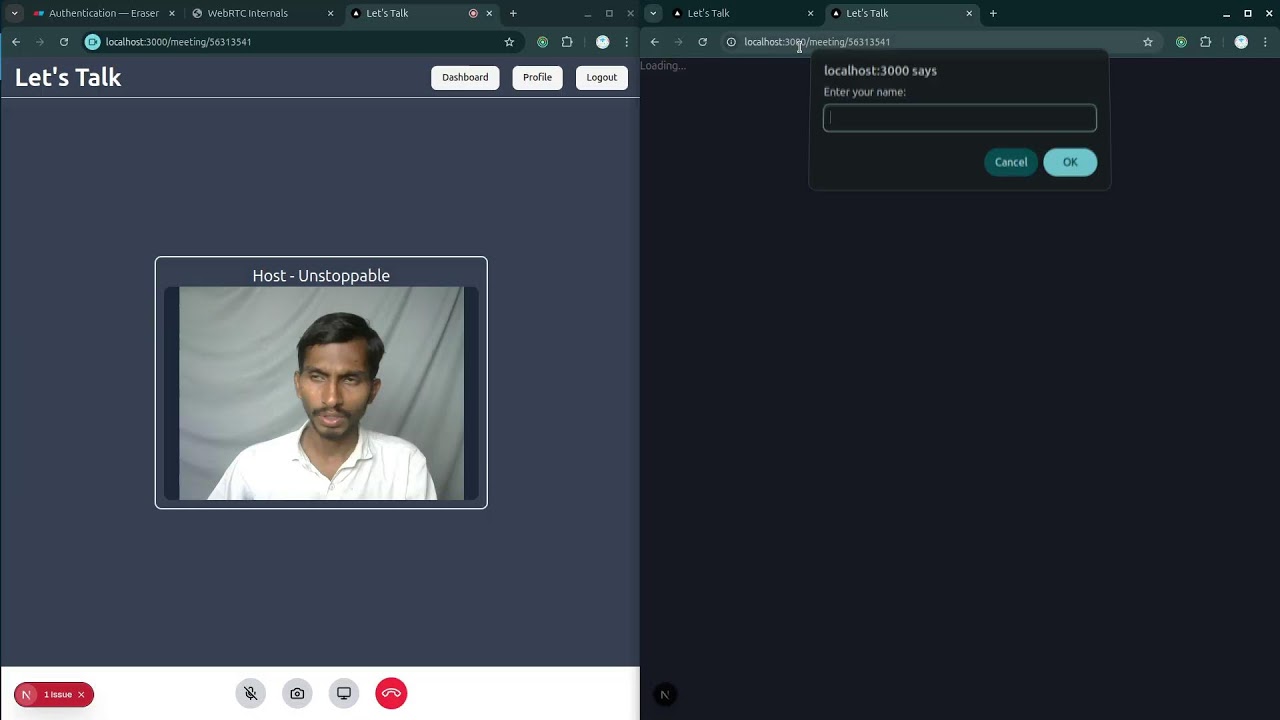Open Chrome menu in left window
1280x720 pixels.
coord(627,42)
